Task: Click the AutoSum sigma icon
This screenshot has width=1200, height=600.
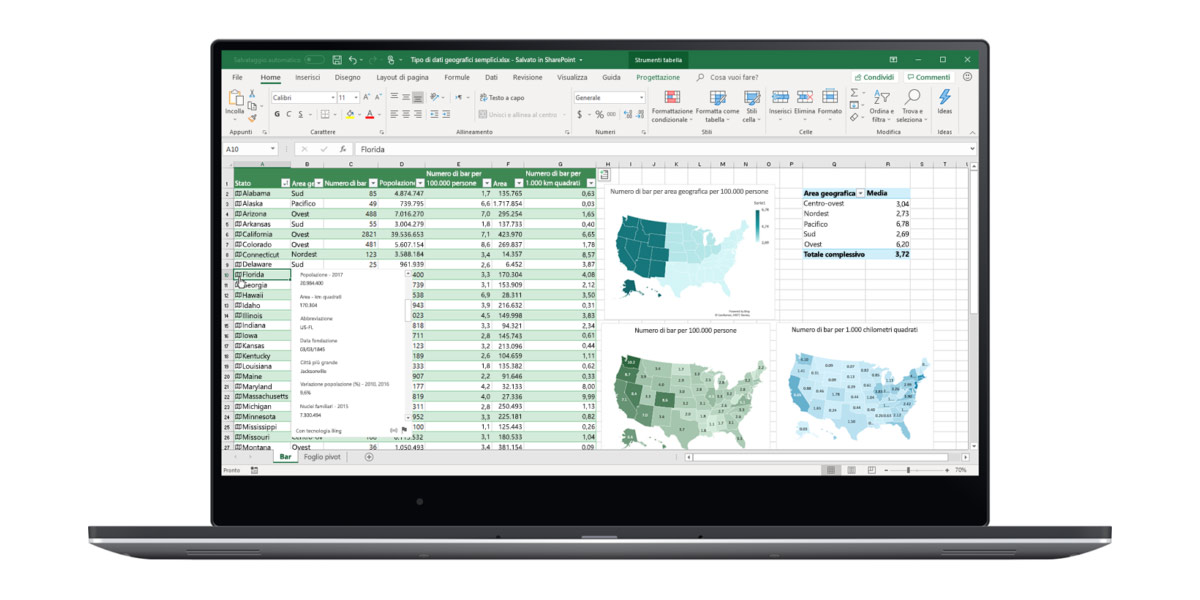Action: coord(854,93)
